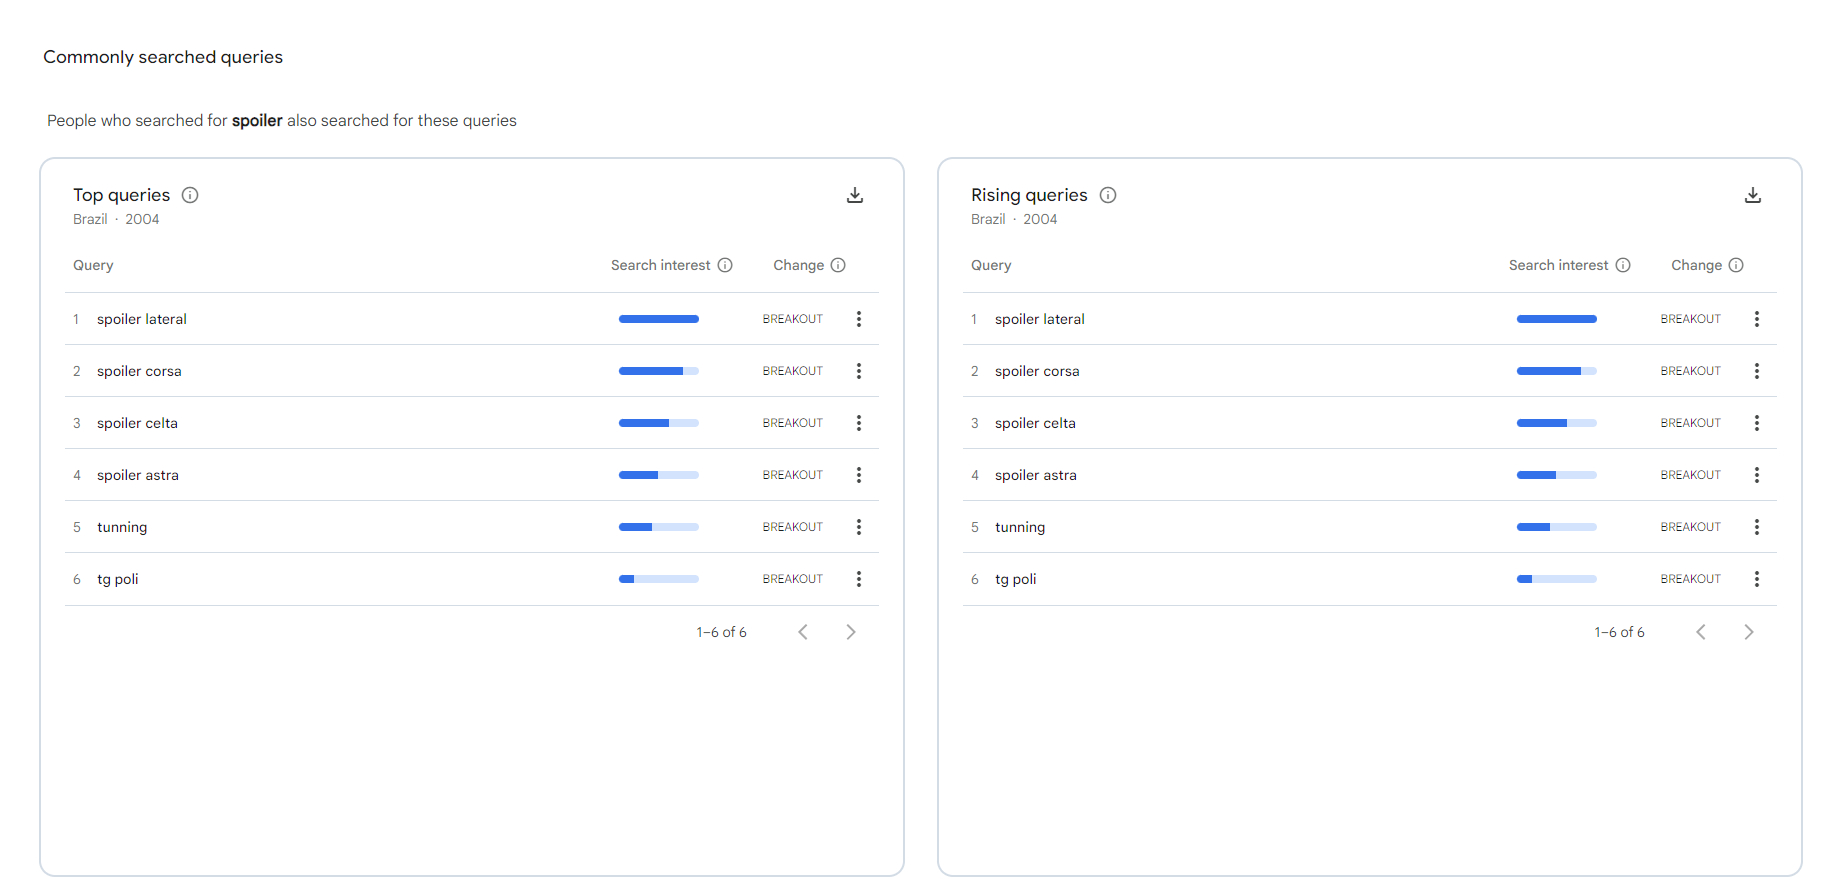
Task: Click Change info icon in Rising queries
Action: pos(1736,265)
